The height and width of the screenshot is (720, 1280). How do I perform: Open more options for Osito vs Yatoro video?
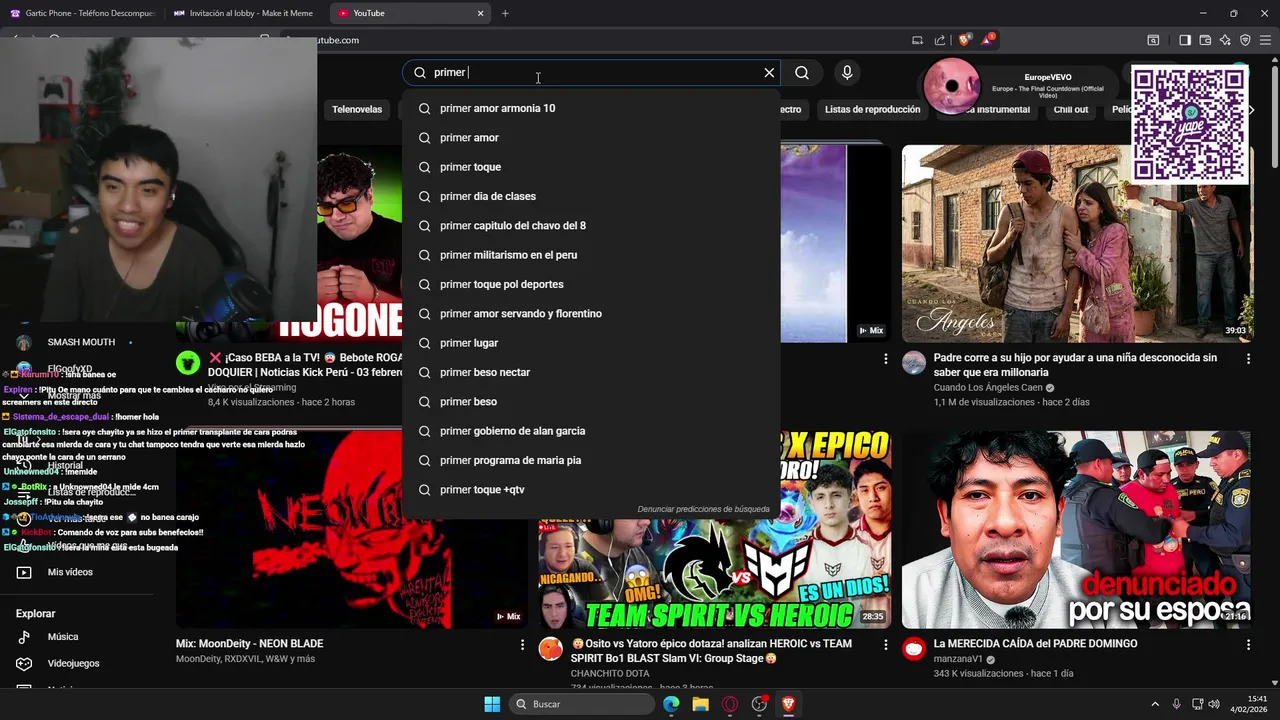click(885, 645)
